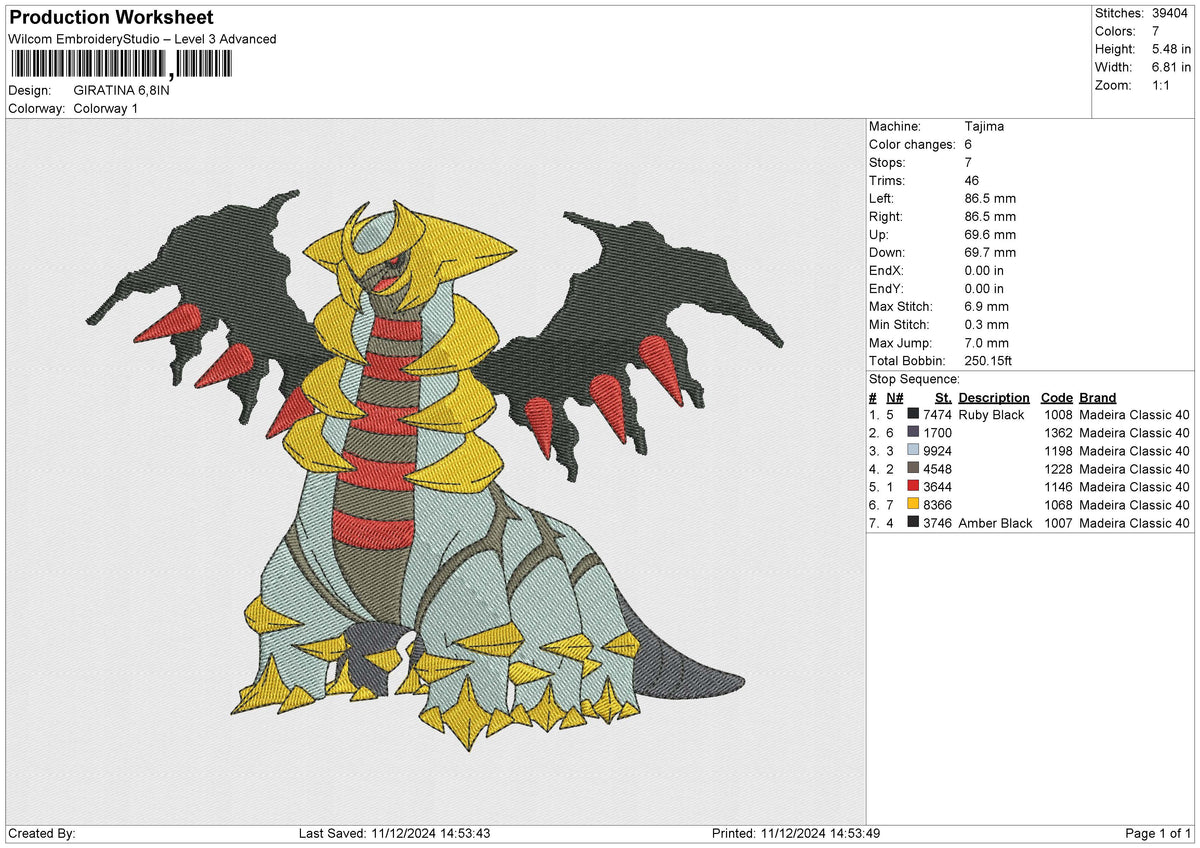Image resolution: width=1200 pixels, height=848 pixels.
Task: Click the Amber Black color swatch
Action: click(x=913, y=523)
